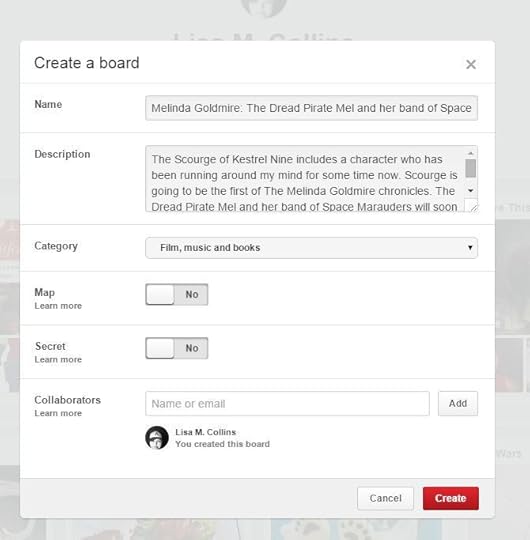Toggle the Map switch
The width and height of the screenshot is (530, 540).
pos(176,294)
